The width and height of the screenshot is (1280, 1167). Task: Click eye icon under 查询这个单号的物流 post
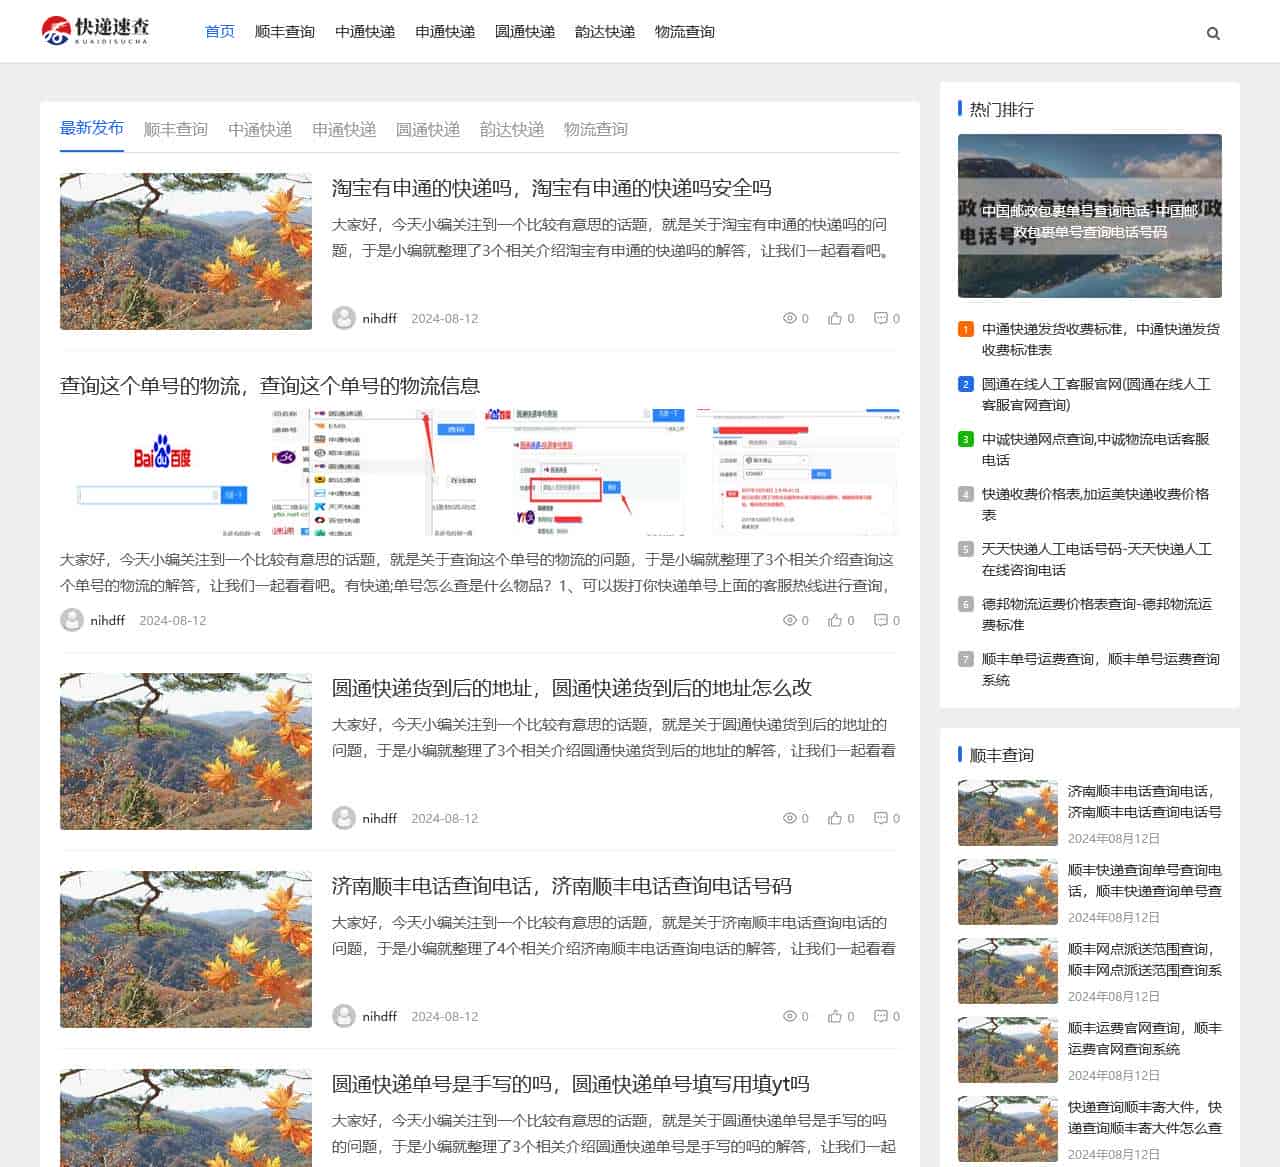coord(789,620)
